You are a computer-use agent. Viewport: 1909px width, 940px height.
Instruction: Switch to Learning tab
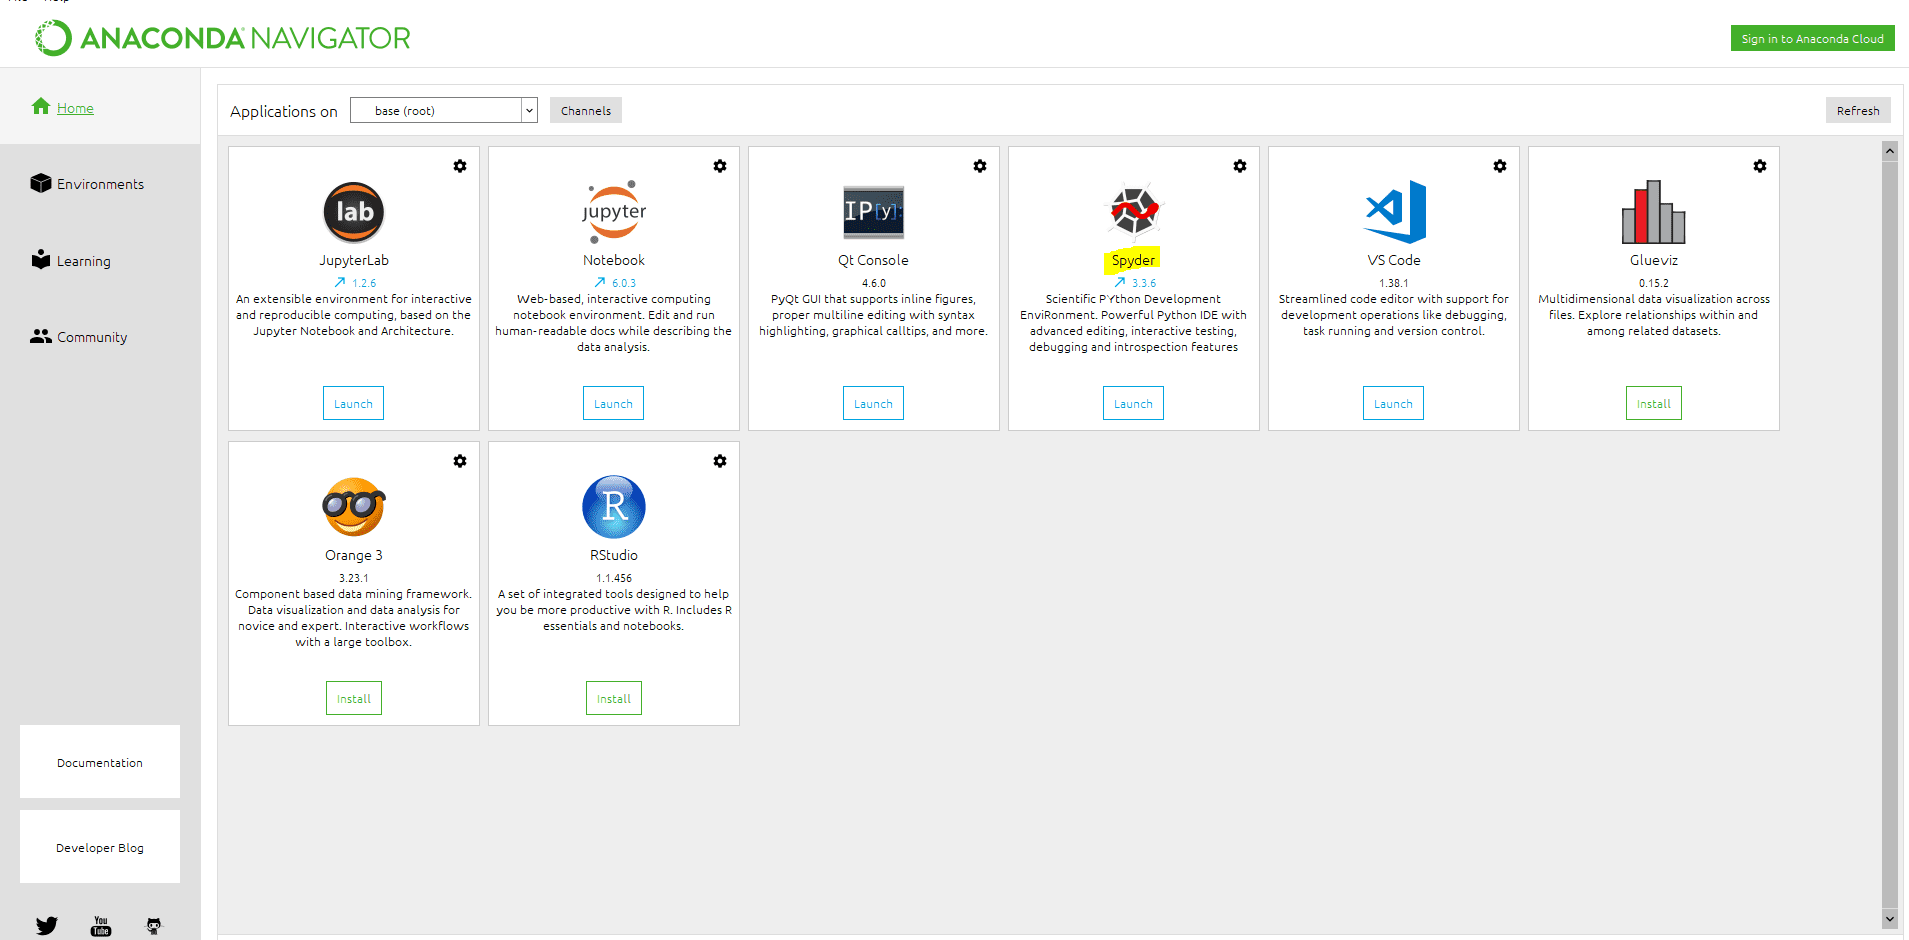click(71, 261)
